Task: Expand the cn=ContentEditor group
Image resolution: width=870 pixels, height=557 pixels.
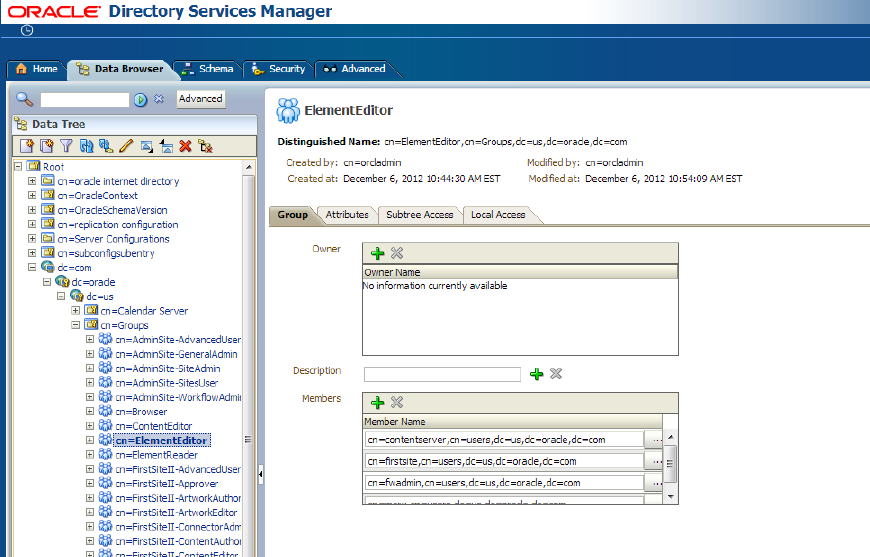Action: (x=90, y=426)
